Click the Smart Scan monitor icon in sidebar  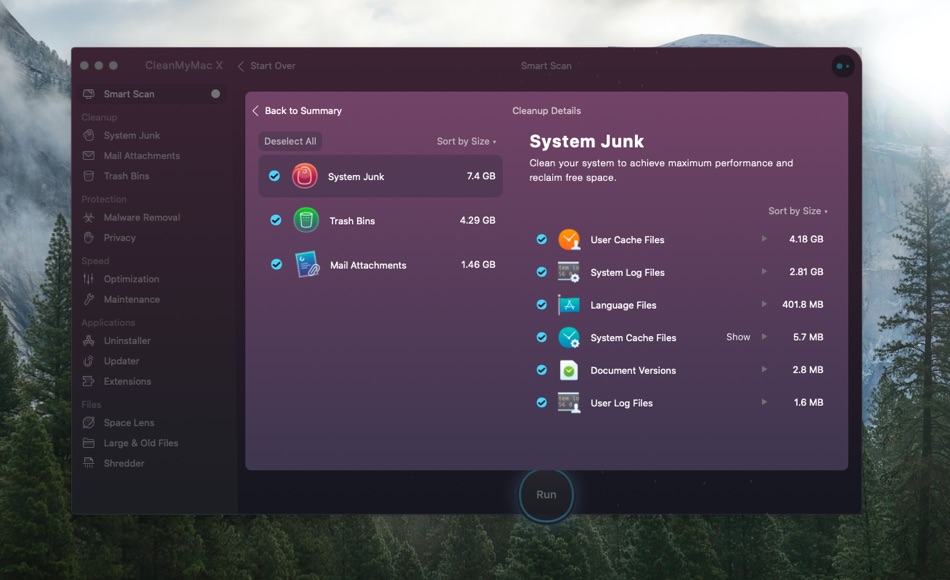[x=88, y=94]
